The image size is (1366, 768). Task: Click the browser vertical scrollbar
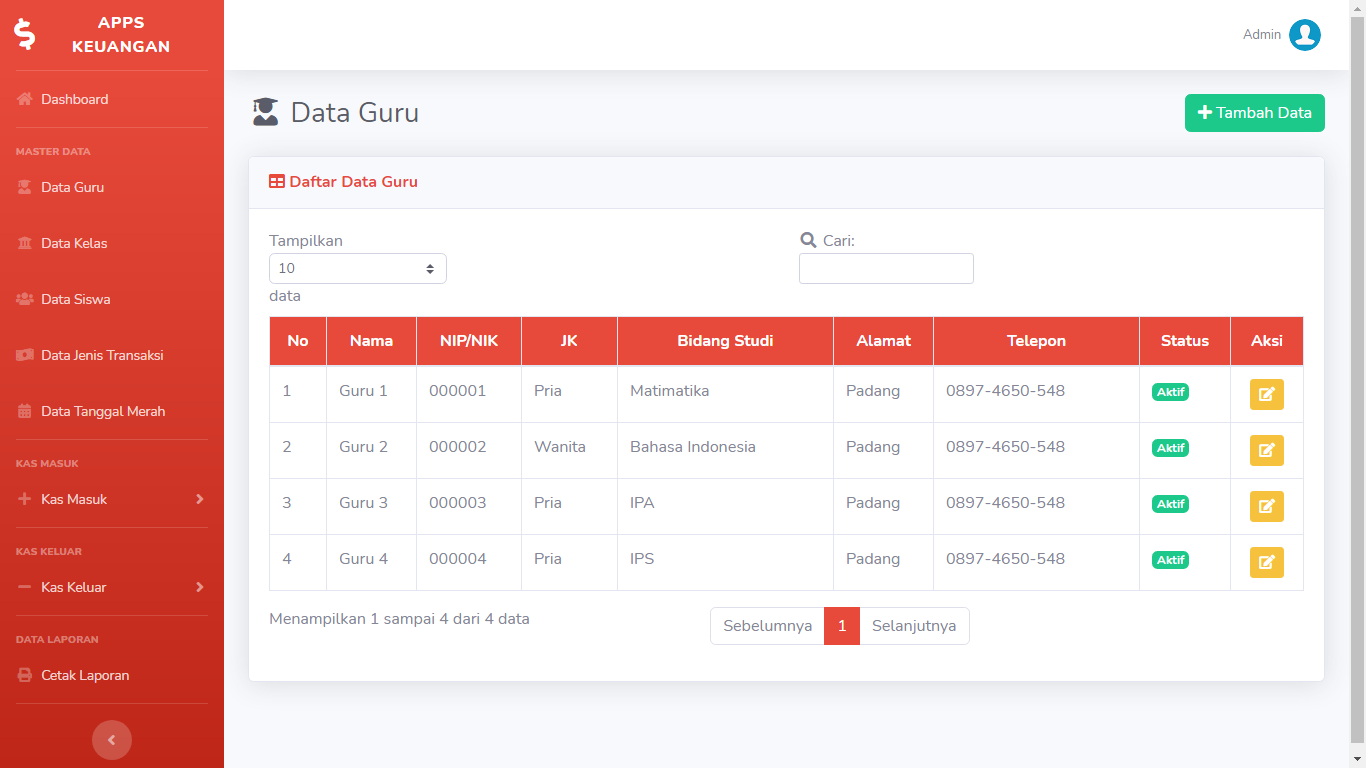[x=1357, y=380]
